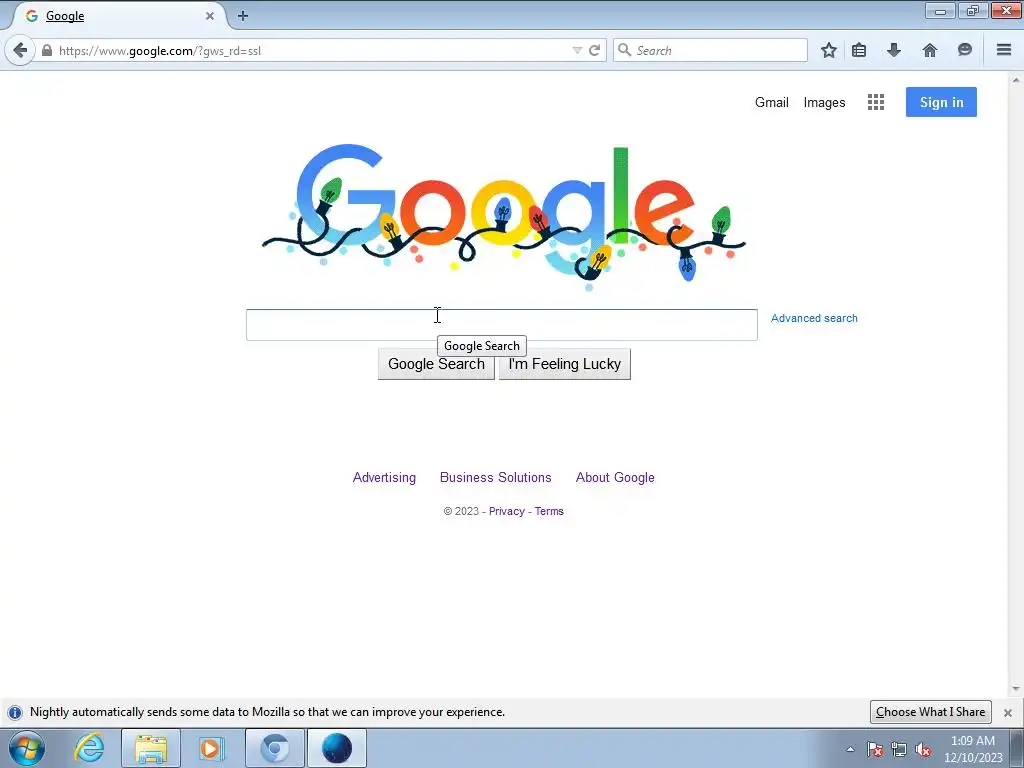Open the Privacy link
Screen dimensions: 1024x768
point(507,511)
